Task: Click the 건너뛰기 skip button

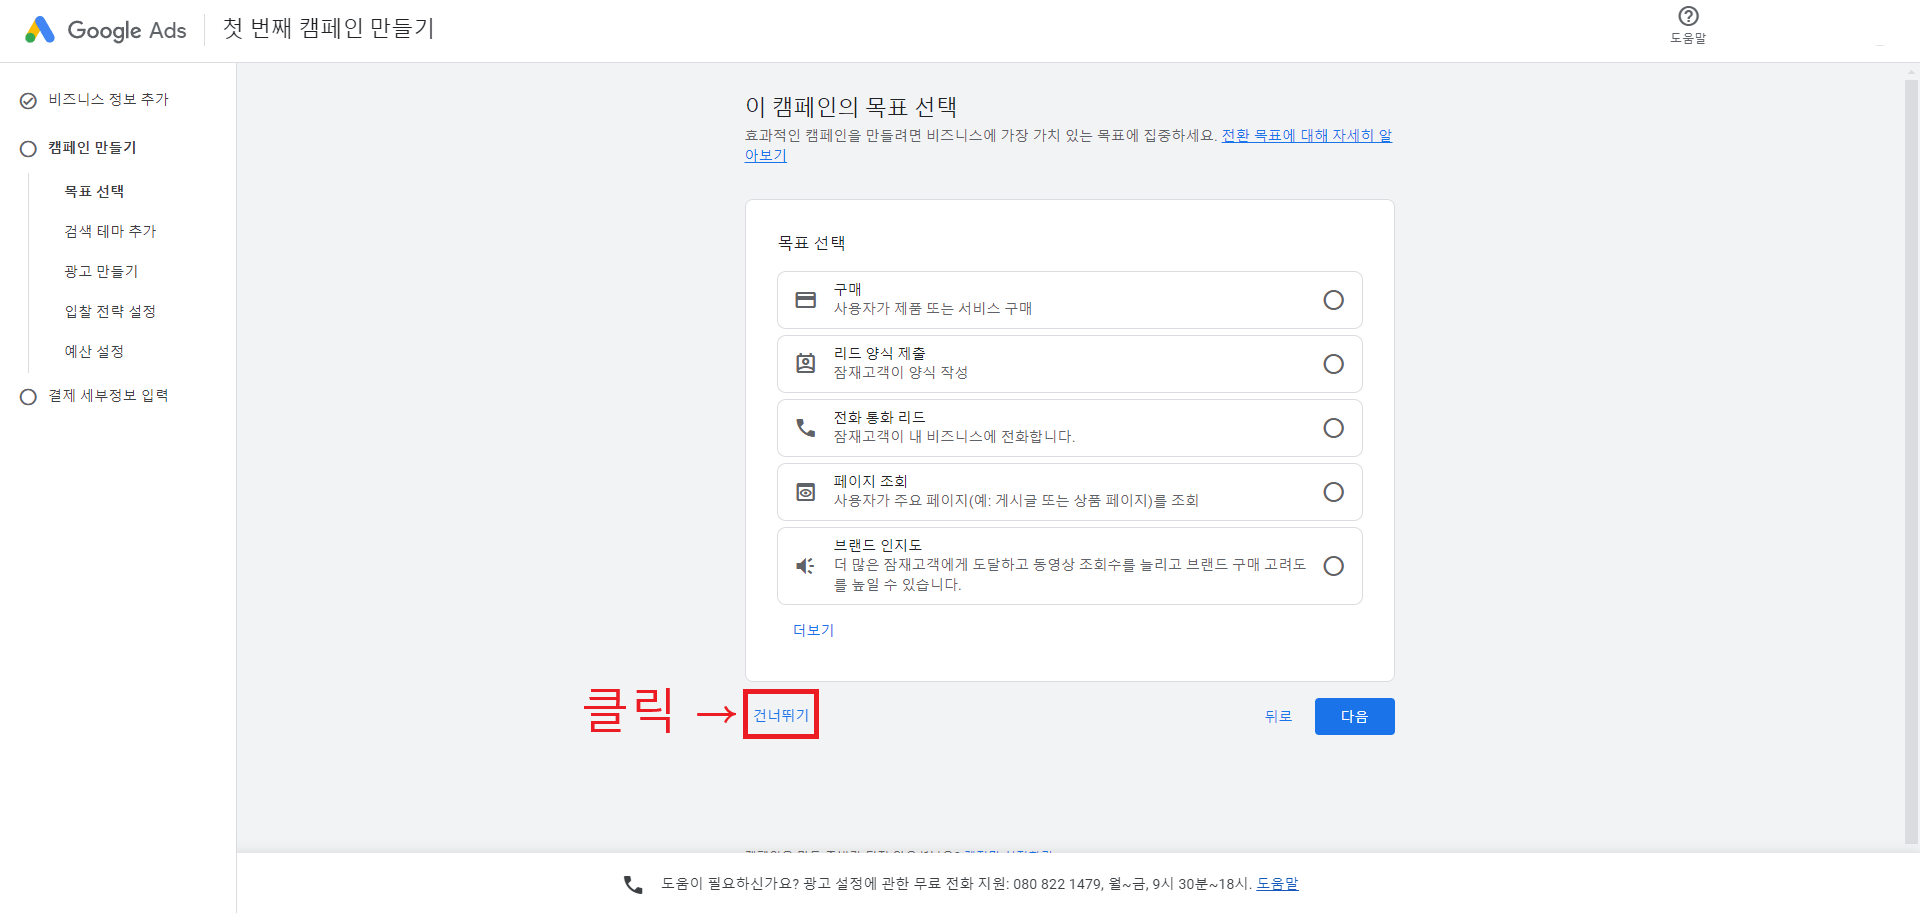Action: tap(780, 714)
